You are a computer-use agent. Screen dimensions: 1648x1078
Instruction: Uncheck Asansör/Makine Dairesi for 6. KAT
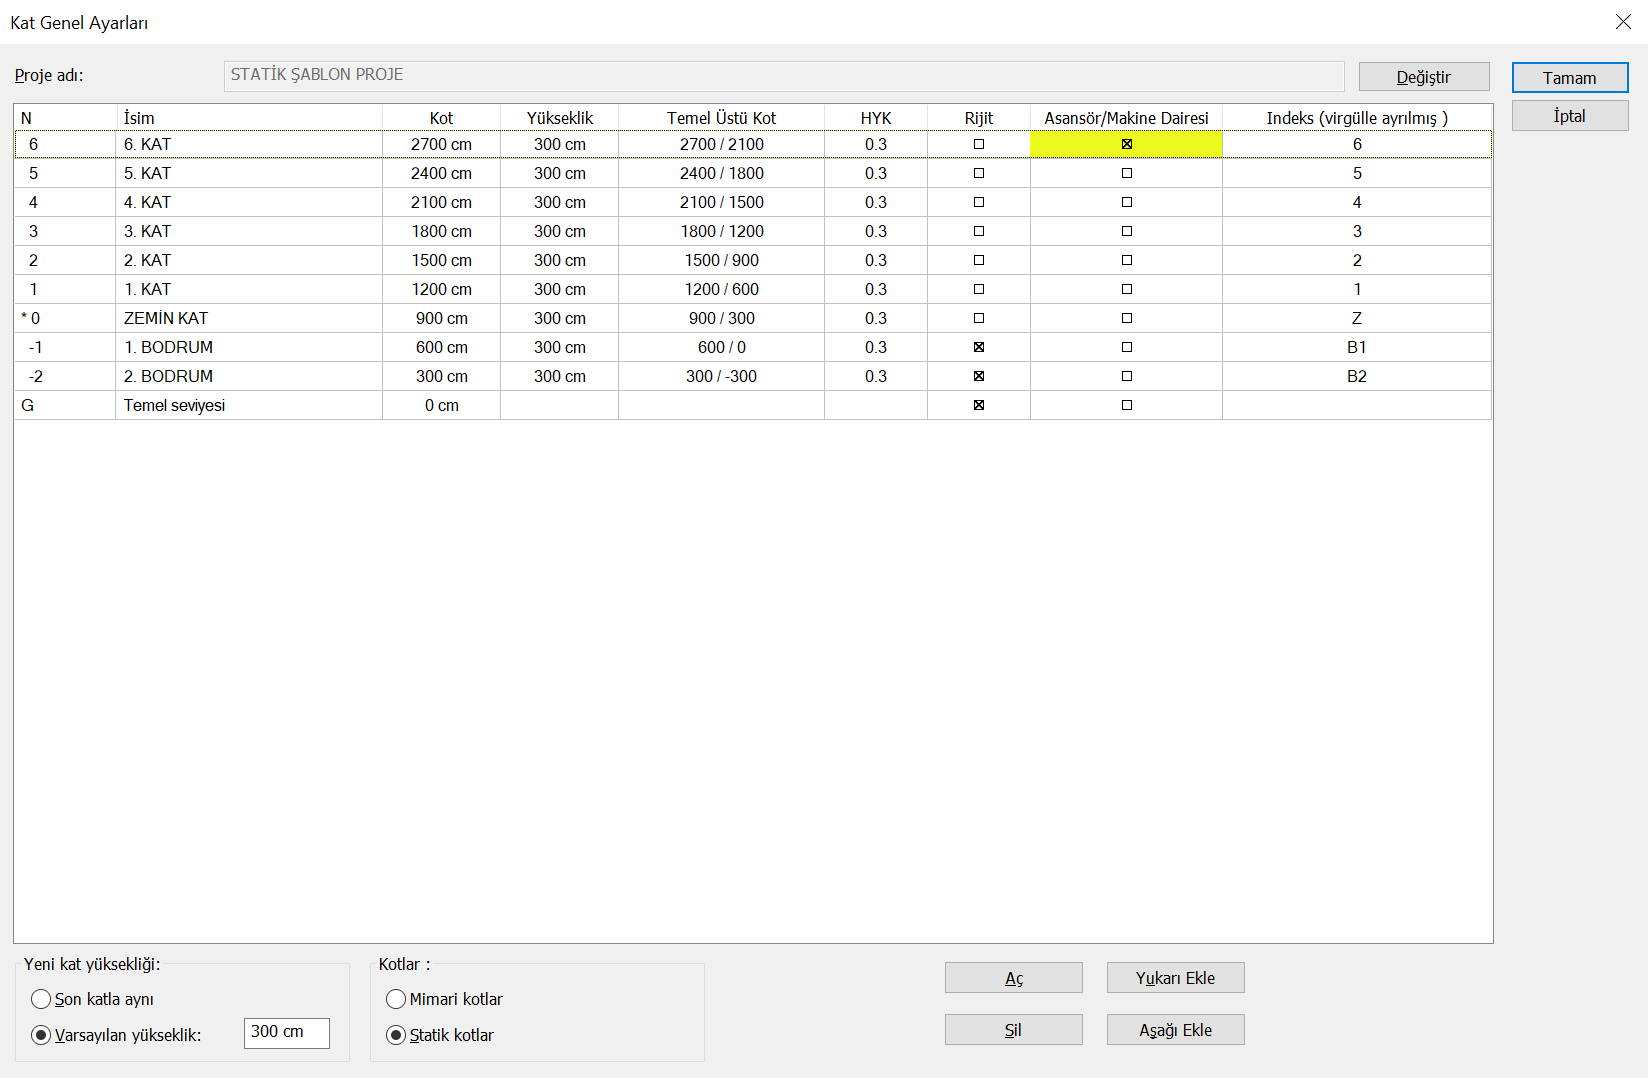point(1126,144)
